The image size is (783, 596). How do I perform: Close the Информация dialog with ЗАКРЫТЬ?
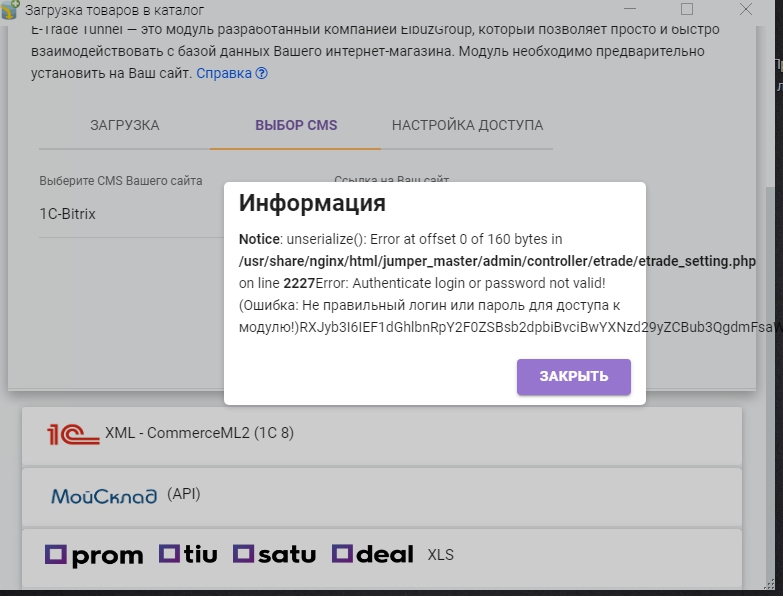(574, 377)
